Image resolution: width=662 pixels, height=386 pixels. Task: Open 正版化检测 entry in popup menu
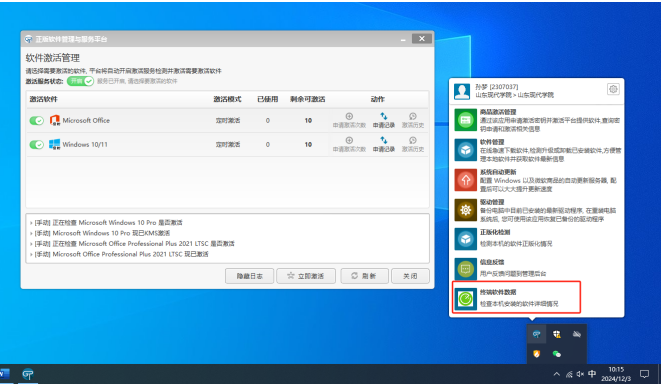[537, 239]
